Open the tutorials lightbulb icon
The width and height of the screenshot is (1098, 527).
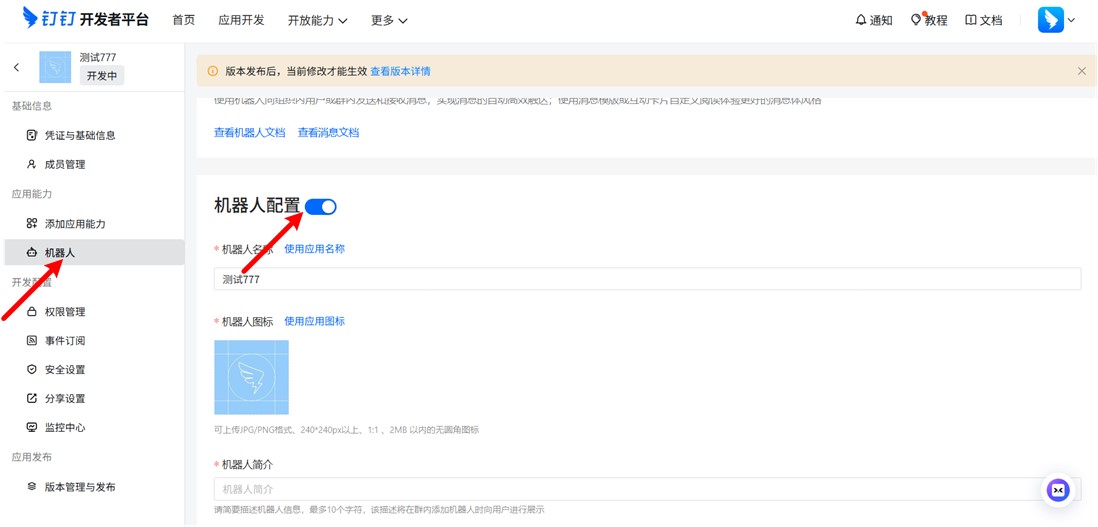coord(916,20)
